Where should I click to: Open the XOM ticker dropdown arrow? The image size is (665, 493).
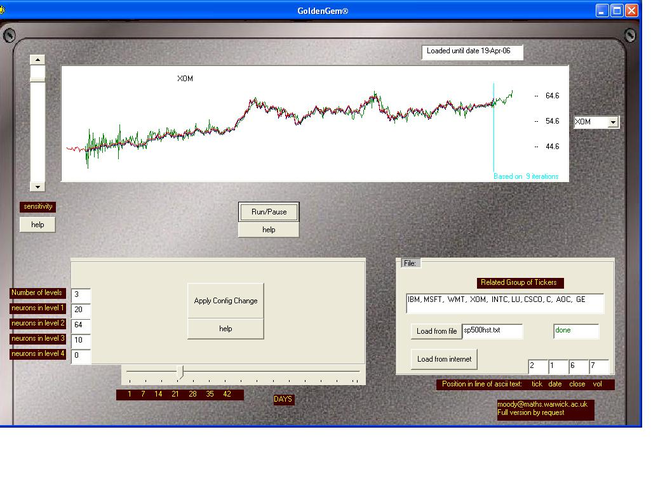click(613, 122)
